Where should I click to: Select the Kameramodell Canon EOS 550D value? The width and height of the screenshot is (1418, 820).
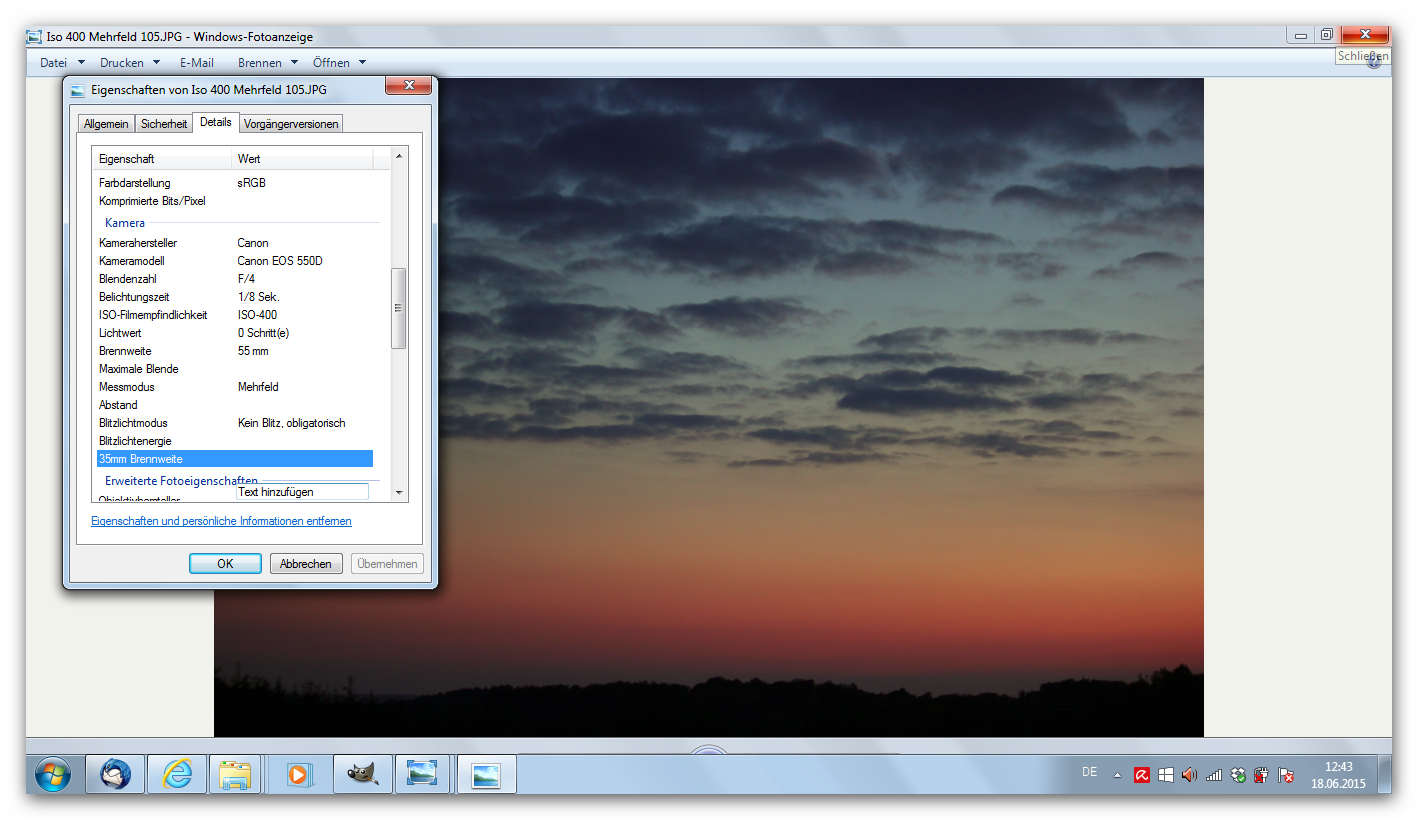pyautogui.click(x=280, y=261)
